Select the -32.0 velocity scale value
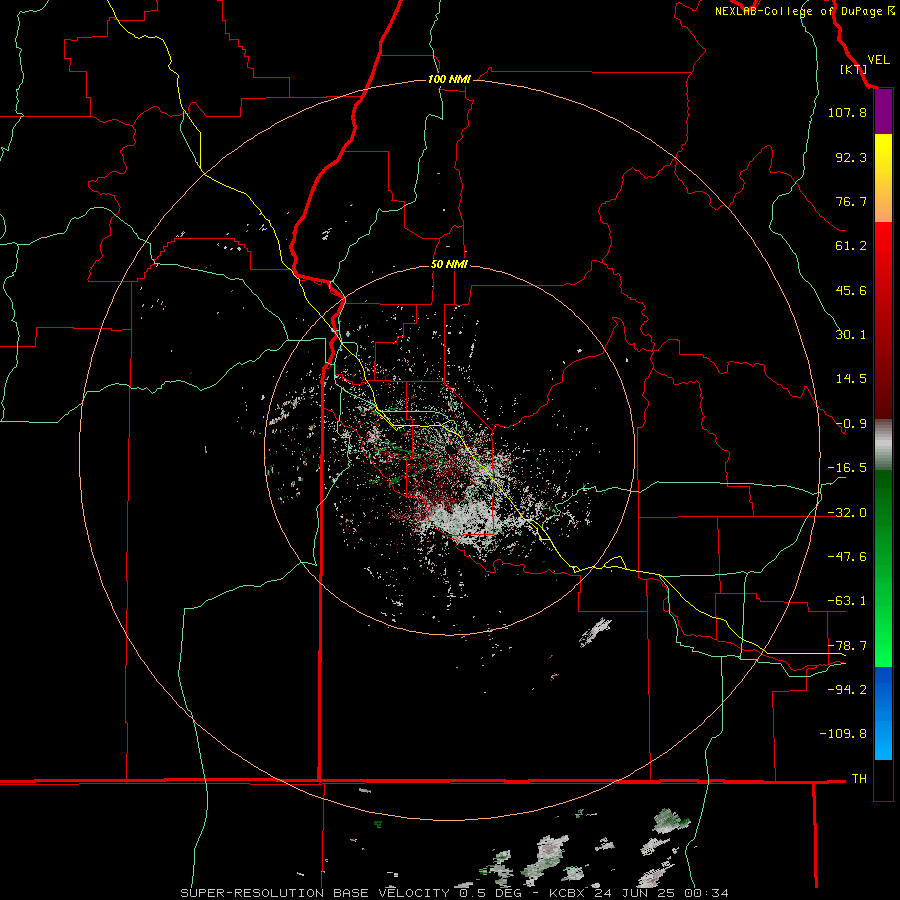Screen dimensions: 900x900 click(847, 513)
